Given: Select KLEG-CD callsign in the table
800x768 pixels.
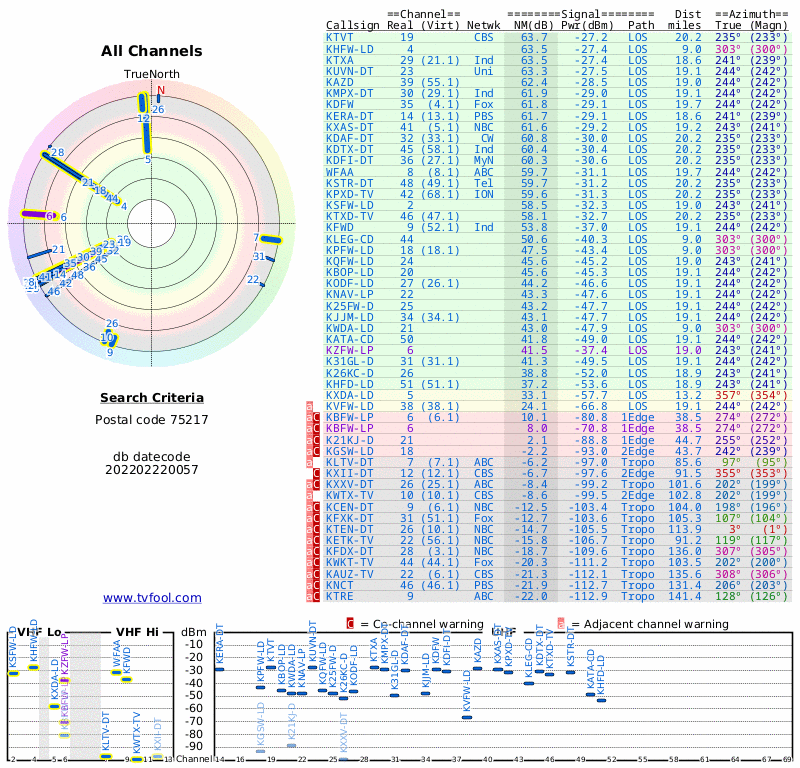Looking at the screenshot, I should (x=349, y=239).
